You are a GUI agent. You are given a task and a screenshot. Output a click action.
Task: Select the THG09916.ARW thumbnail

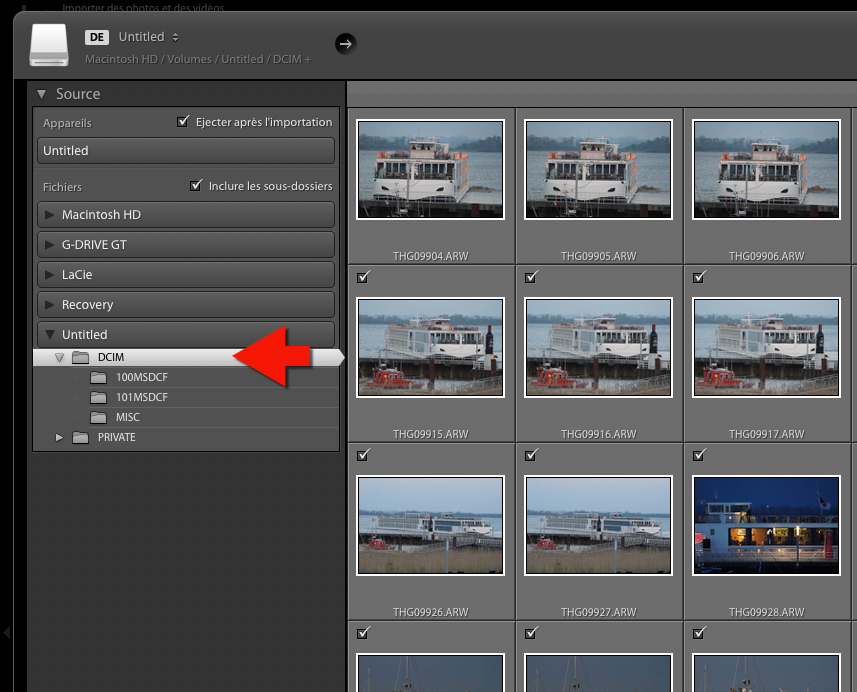(598, 348)
